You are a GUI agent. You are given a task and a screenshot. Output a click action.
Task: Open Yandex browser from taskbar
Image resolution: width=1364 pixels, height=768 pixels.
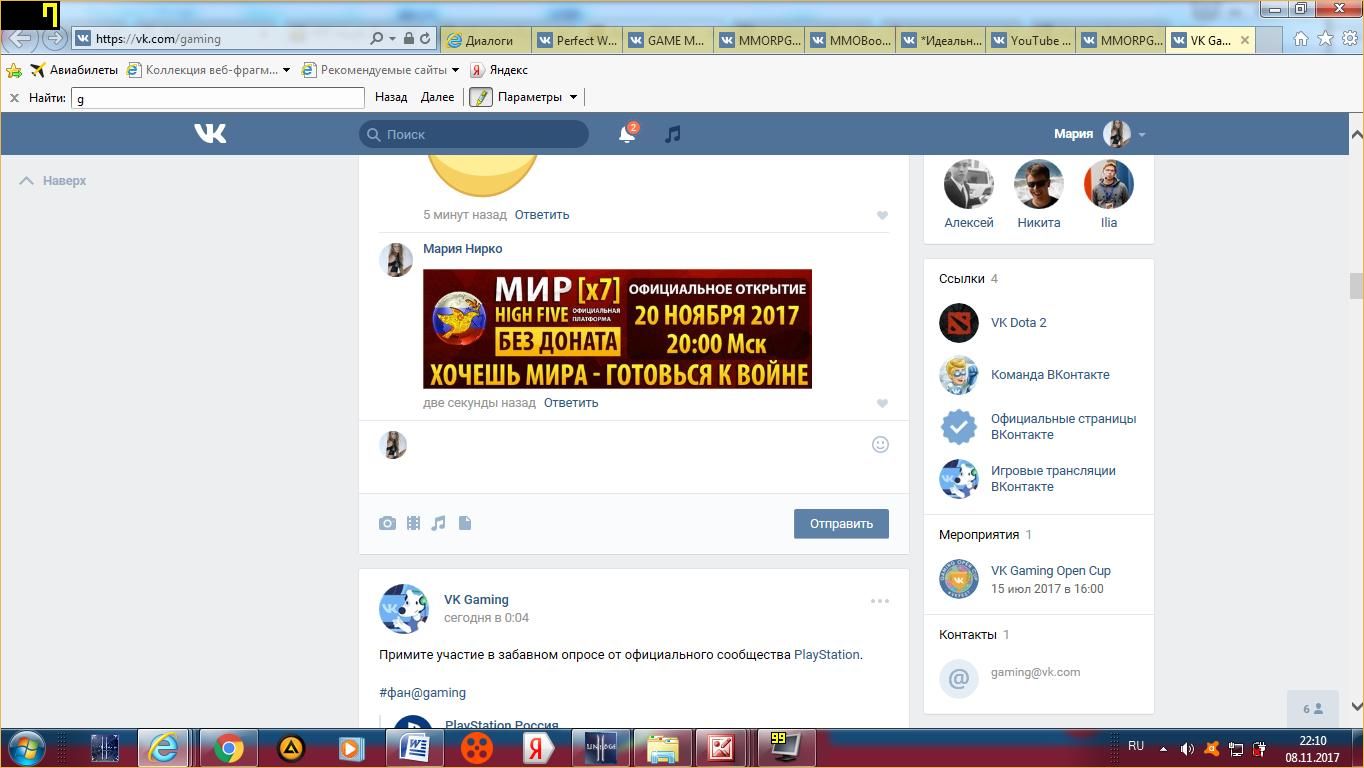(x=538, y=748)
